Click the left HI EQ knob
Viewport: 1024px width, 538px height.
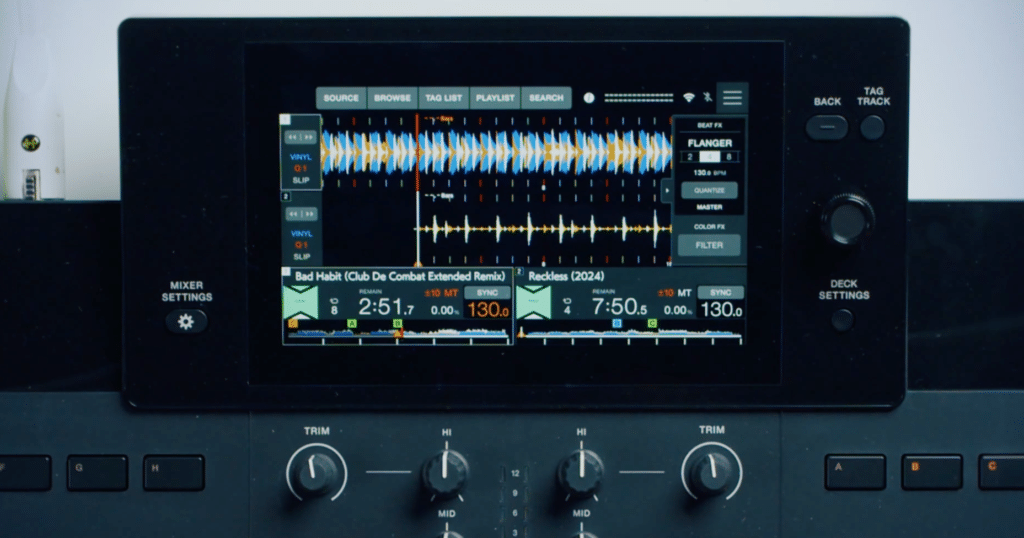click(x=445, y=473)
